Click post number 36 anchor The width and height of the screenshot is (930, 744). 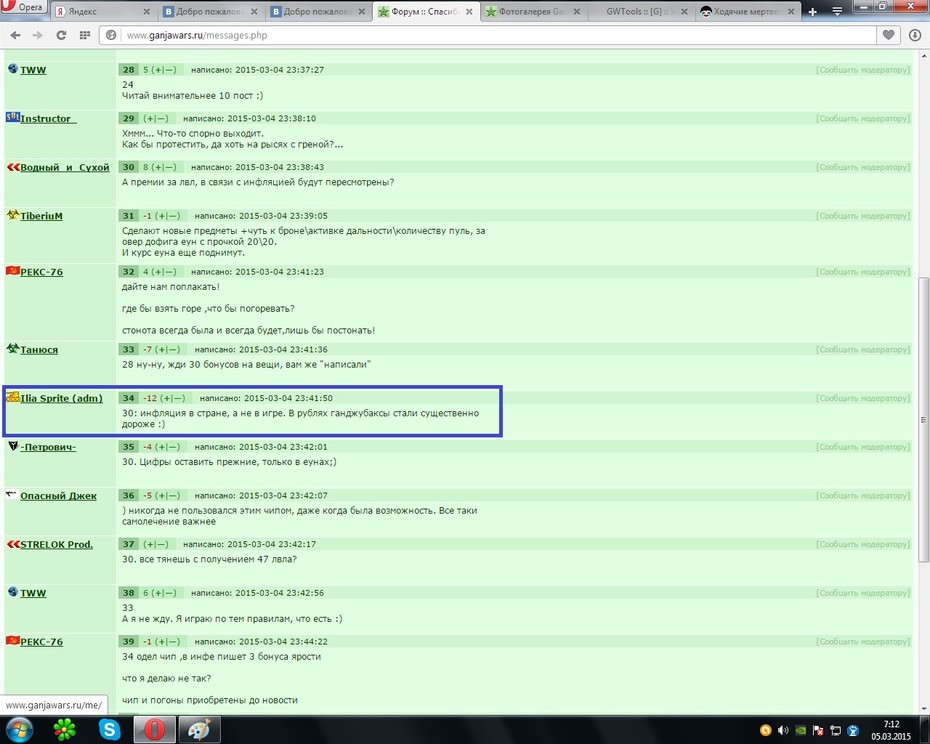pyautogui.click(x=129, y=495)
